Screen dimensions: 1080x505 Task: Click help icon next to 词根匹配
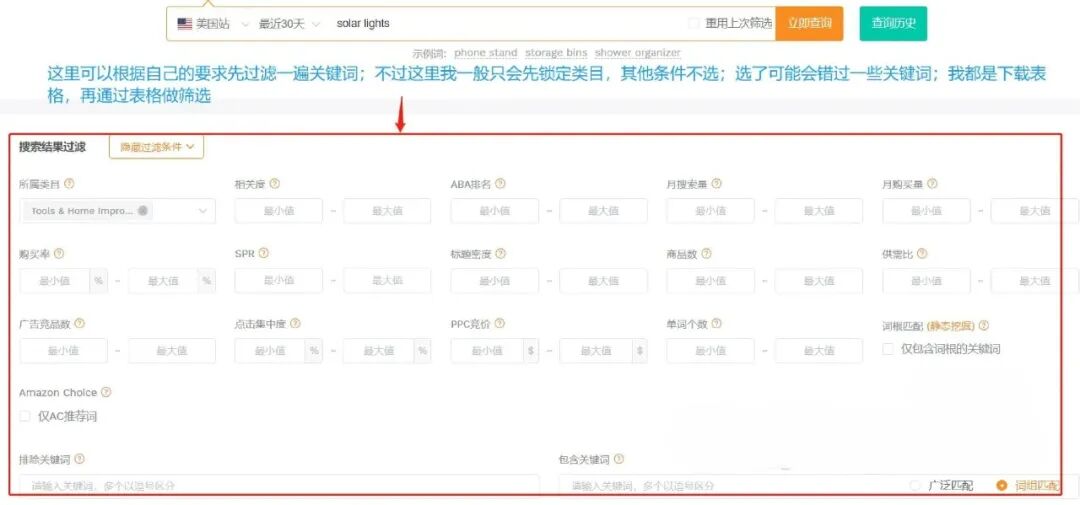(984, 325)
